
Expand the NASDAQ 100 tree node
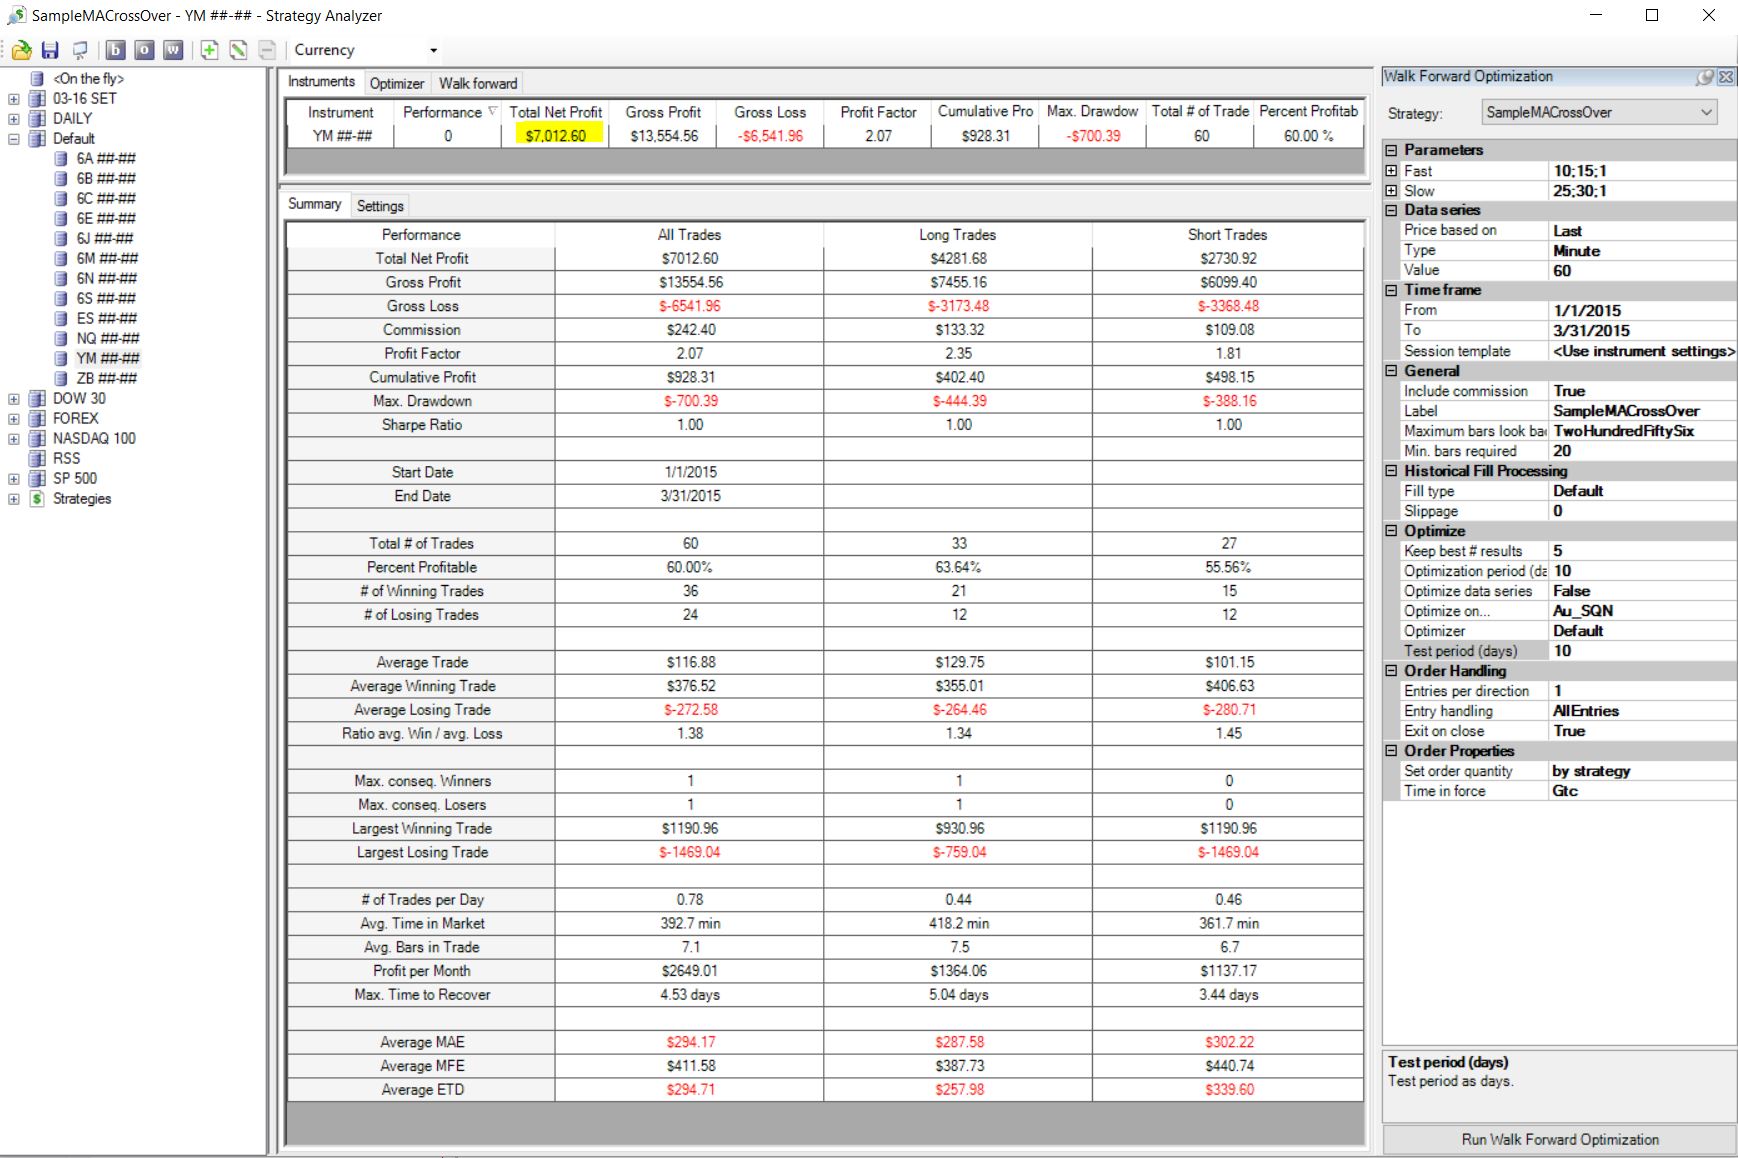click(14, 439)
